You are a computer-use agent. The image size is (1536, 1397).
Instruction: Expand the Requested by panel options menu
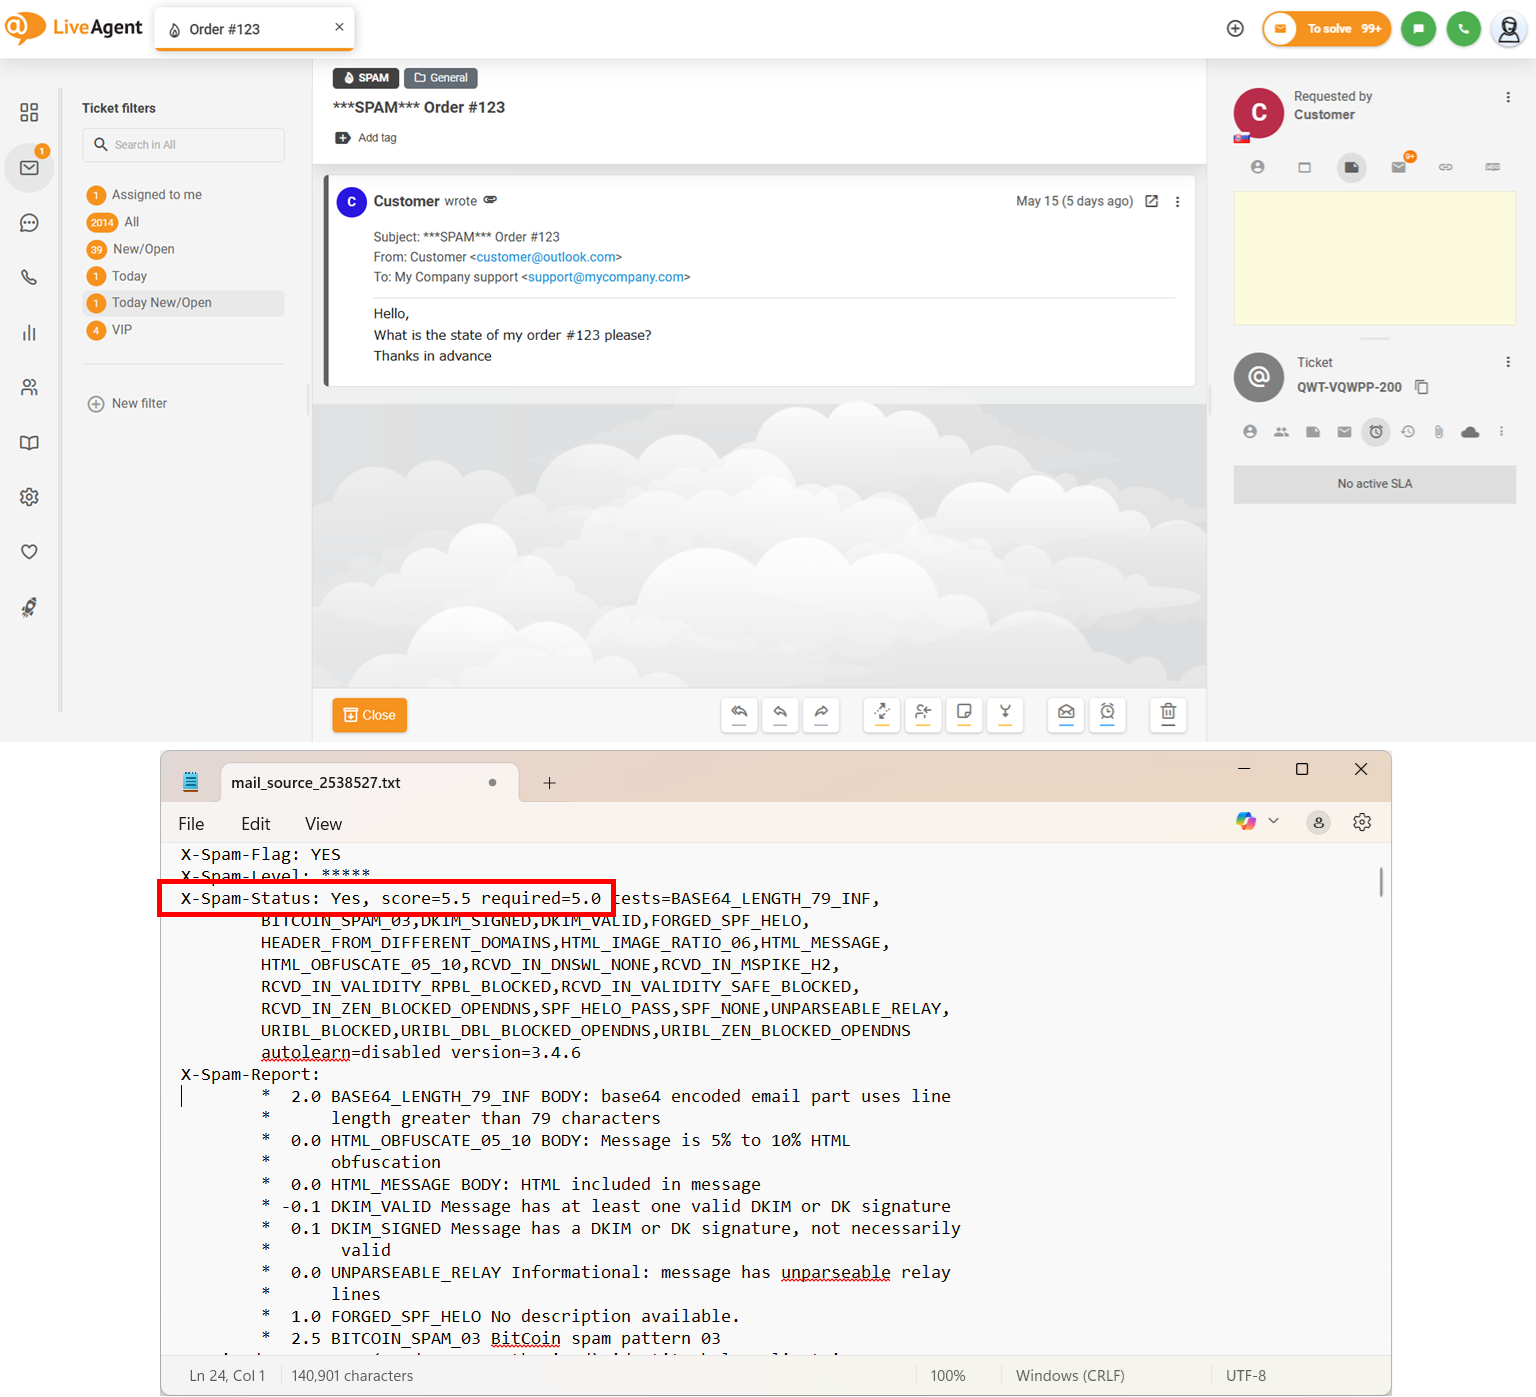coord(1507,97)
